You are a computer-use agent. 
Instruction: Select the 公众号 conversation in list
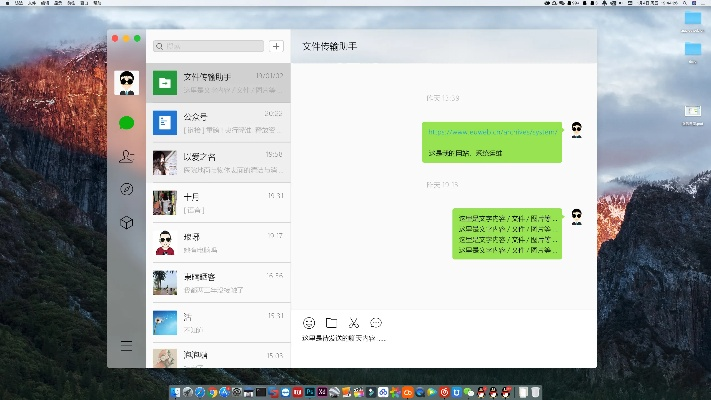click(218, 122)
